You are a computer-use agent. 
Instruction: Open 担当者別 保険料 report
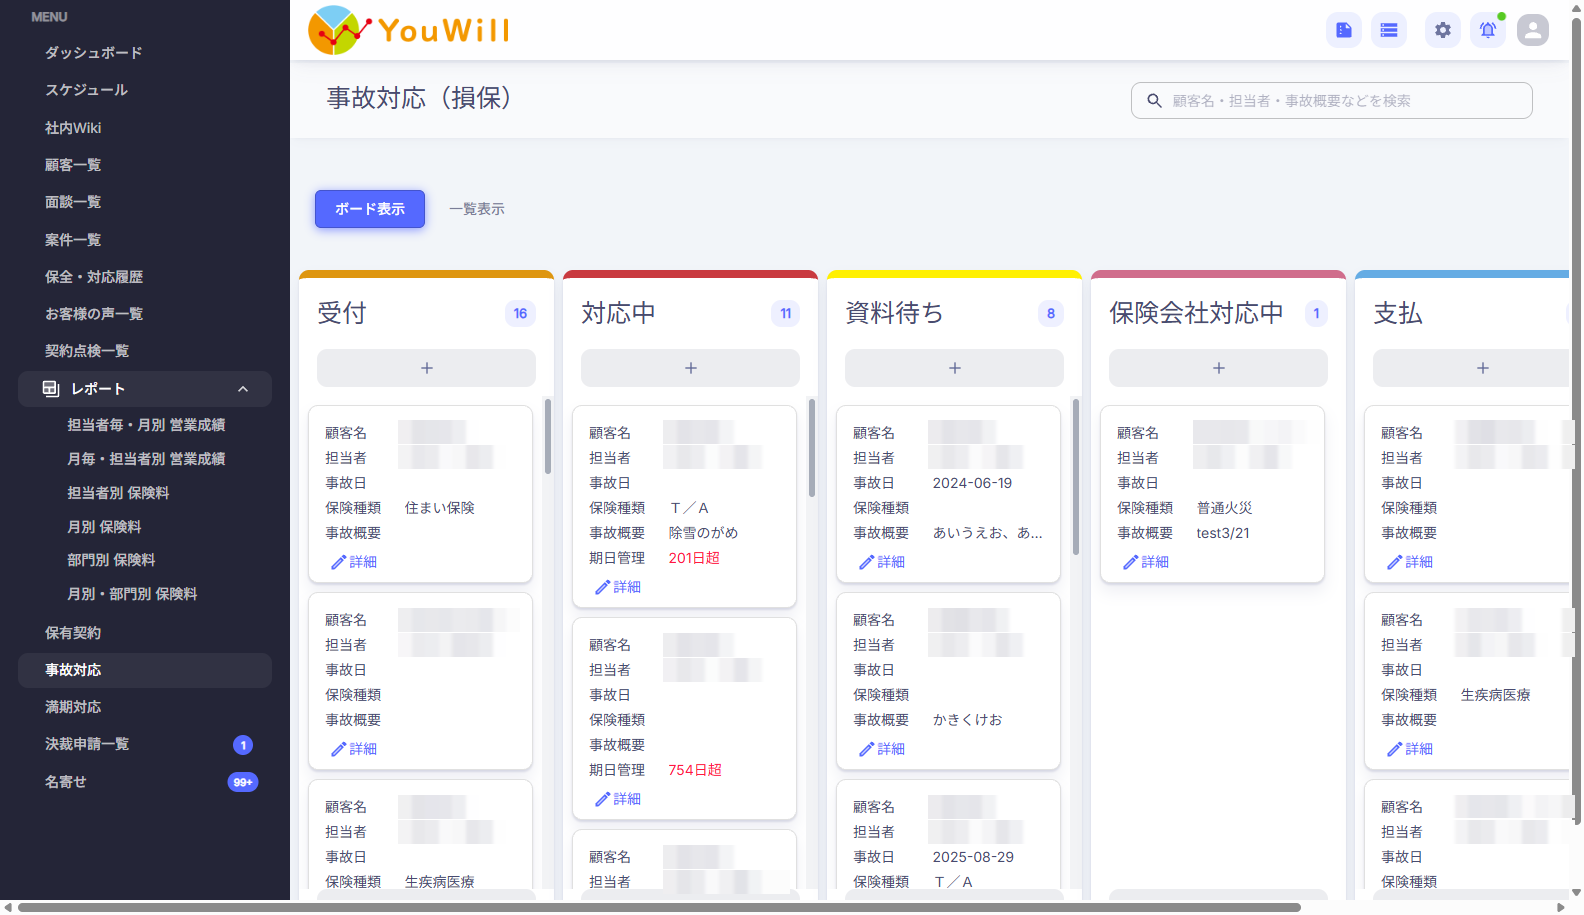(x=118, y=493)
